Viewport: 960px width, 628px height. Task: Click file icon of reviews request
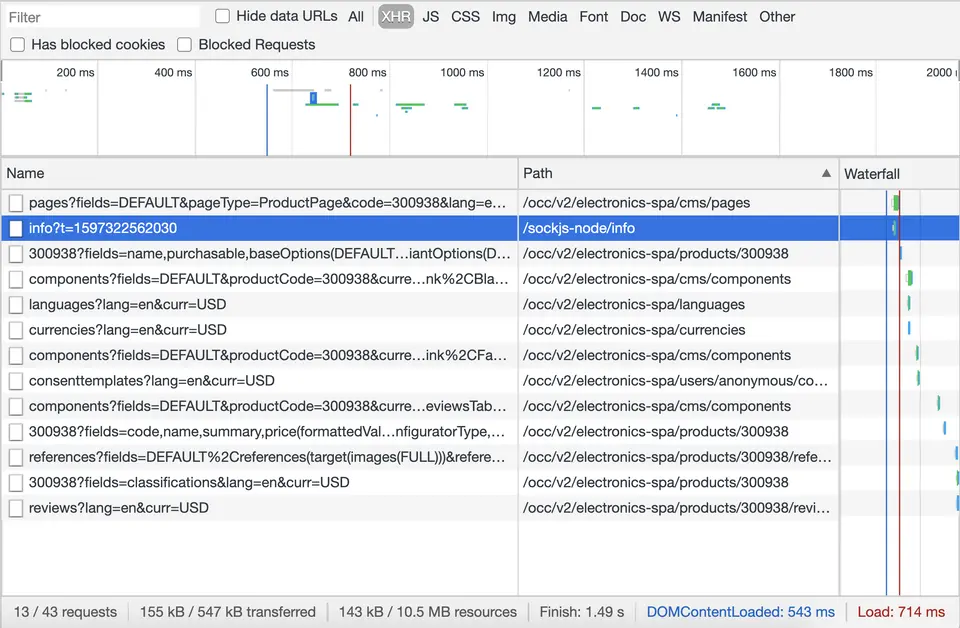(x=16, y=508)
